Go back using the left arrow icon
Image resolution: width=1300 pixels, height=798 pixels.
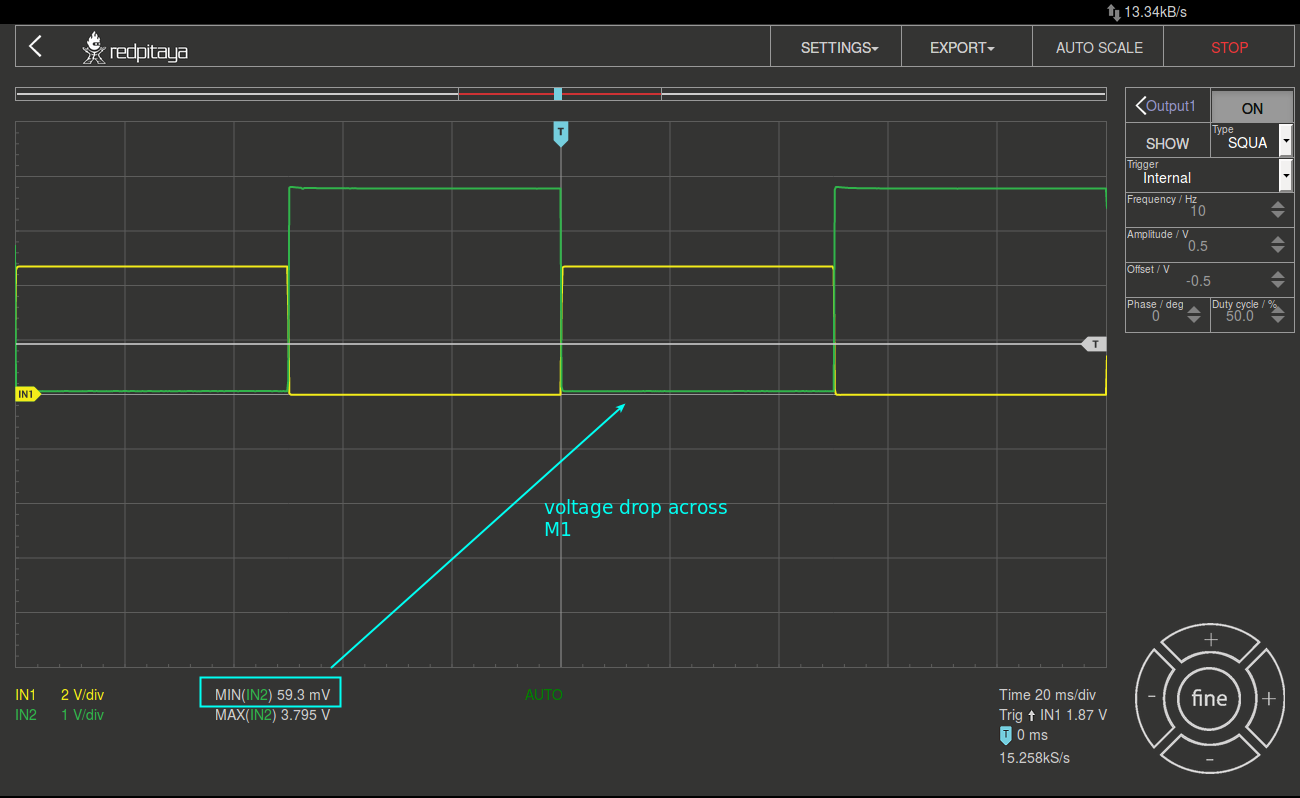tap(35, 46)
